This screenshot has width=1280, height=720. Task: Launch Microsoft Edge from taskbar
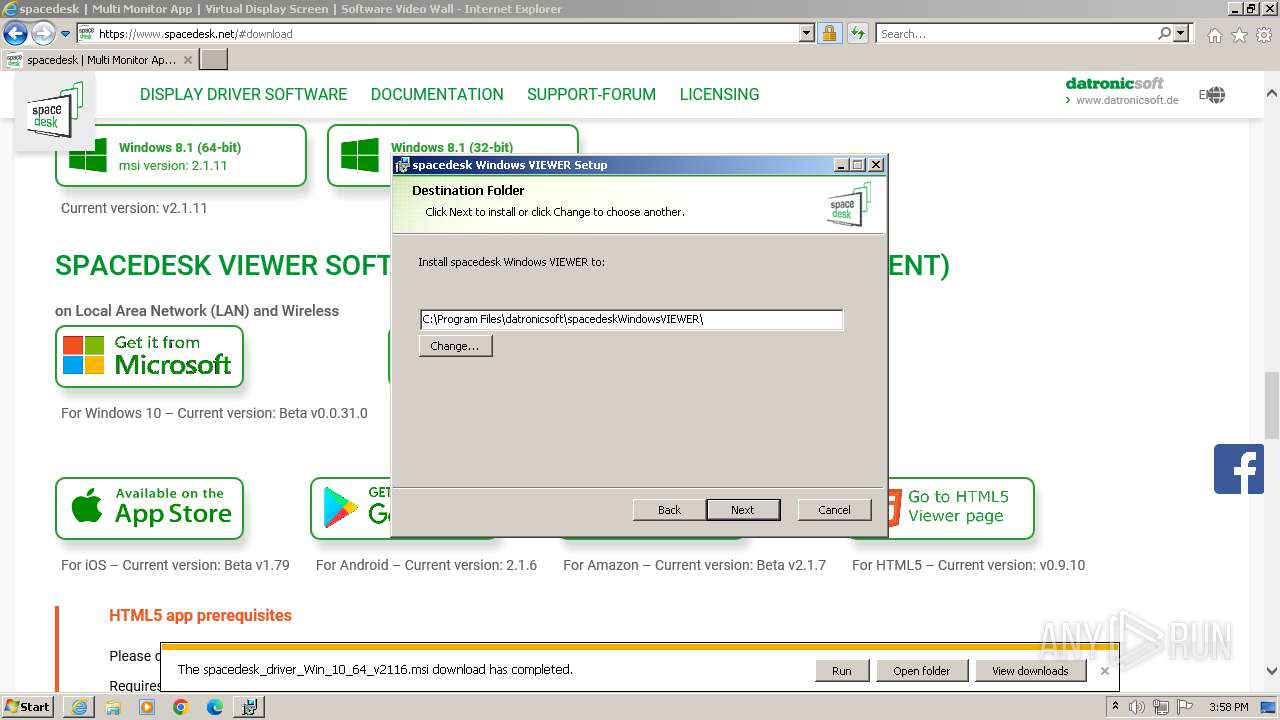(215, 707)
